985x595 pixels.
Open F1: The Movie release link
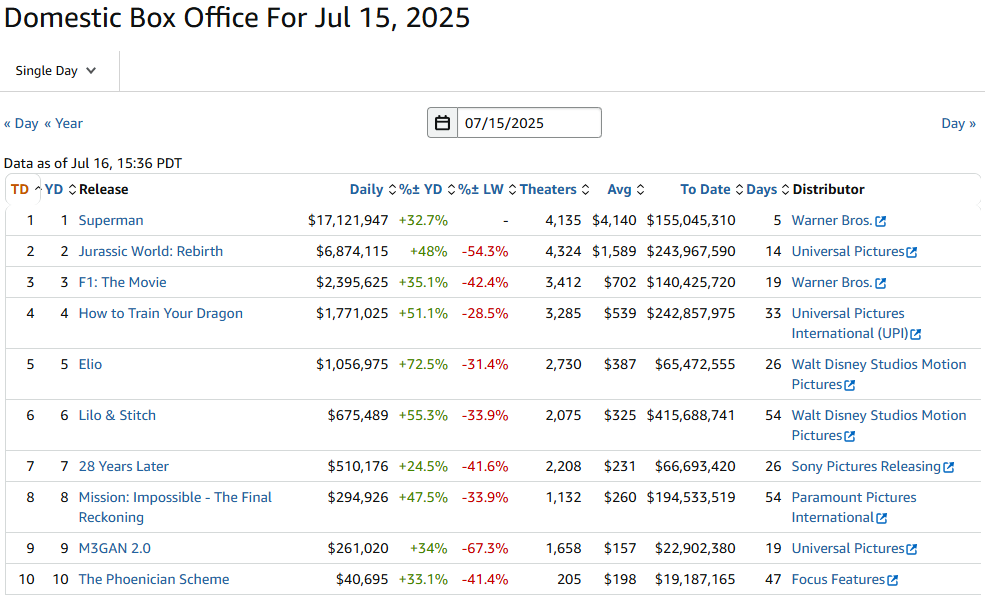click(122, 282)
